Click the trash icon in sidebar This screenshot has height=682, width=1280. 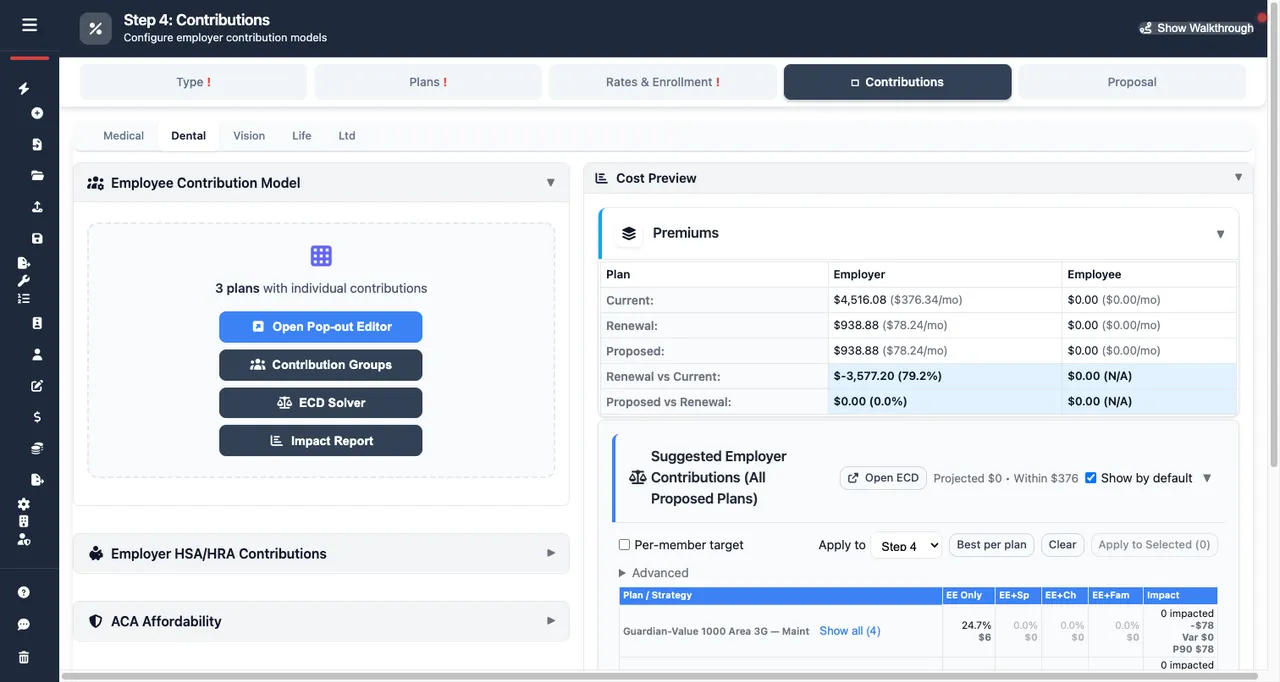pyautogui.click(x=24, y=657)
